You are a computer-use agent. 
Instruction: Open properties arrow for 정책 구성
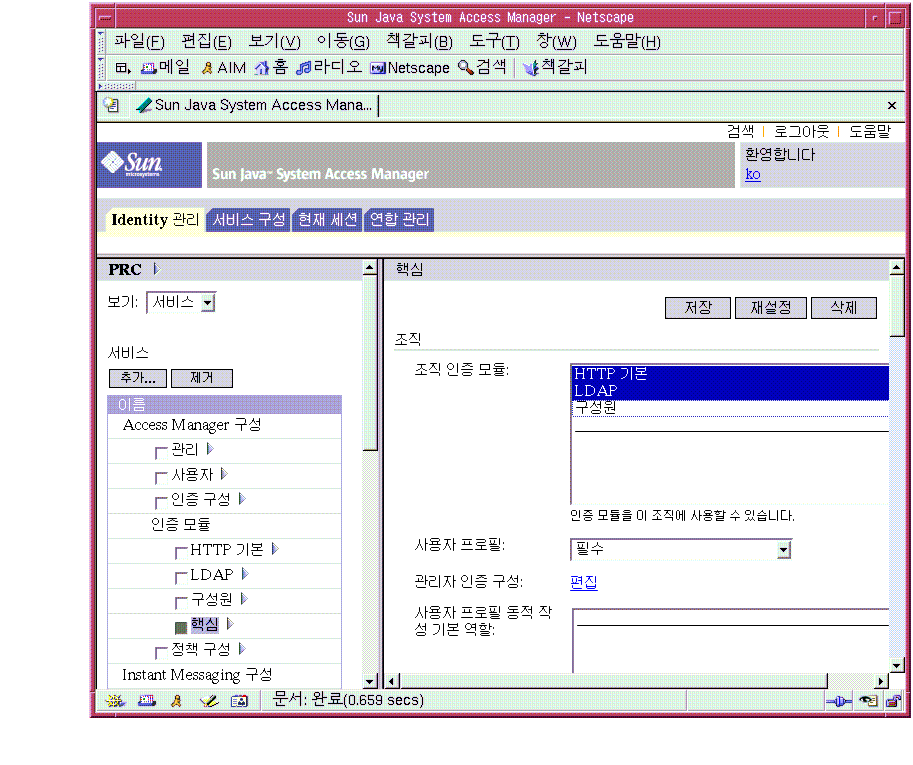242,649
